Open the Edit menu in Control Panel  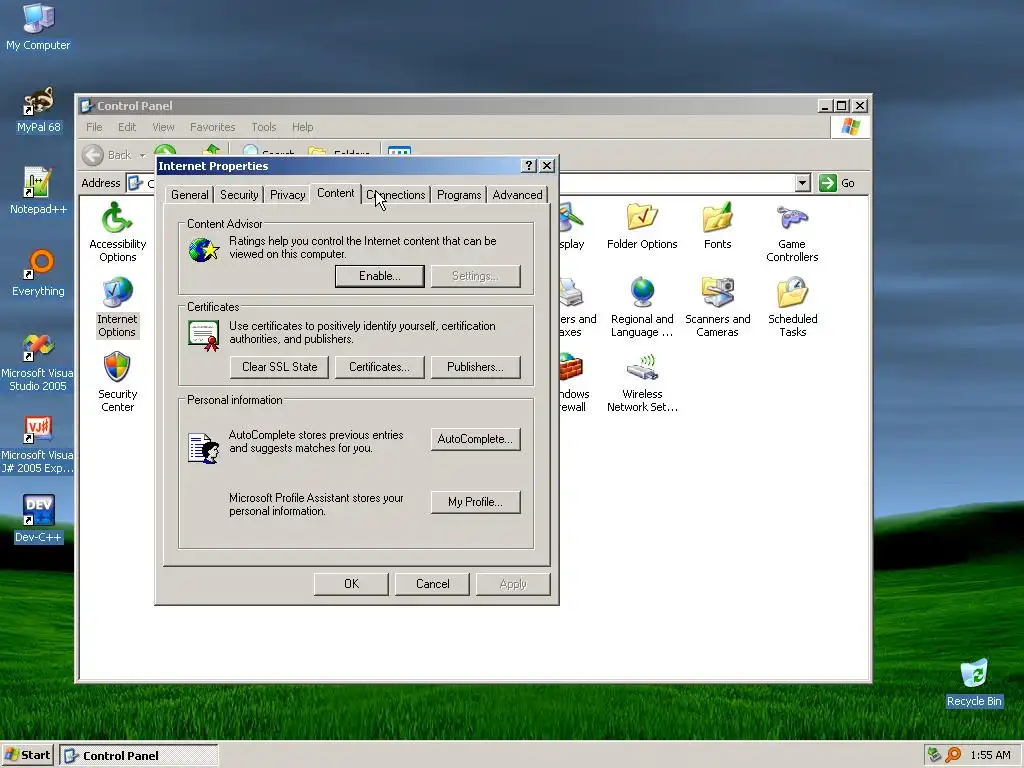127,127
